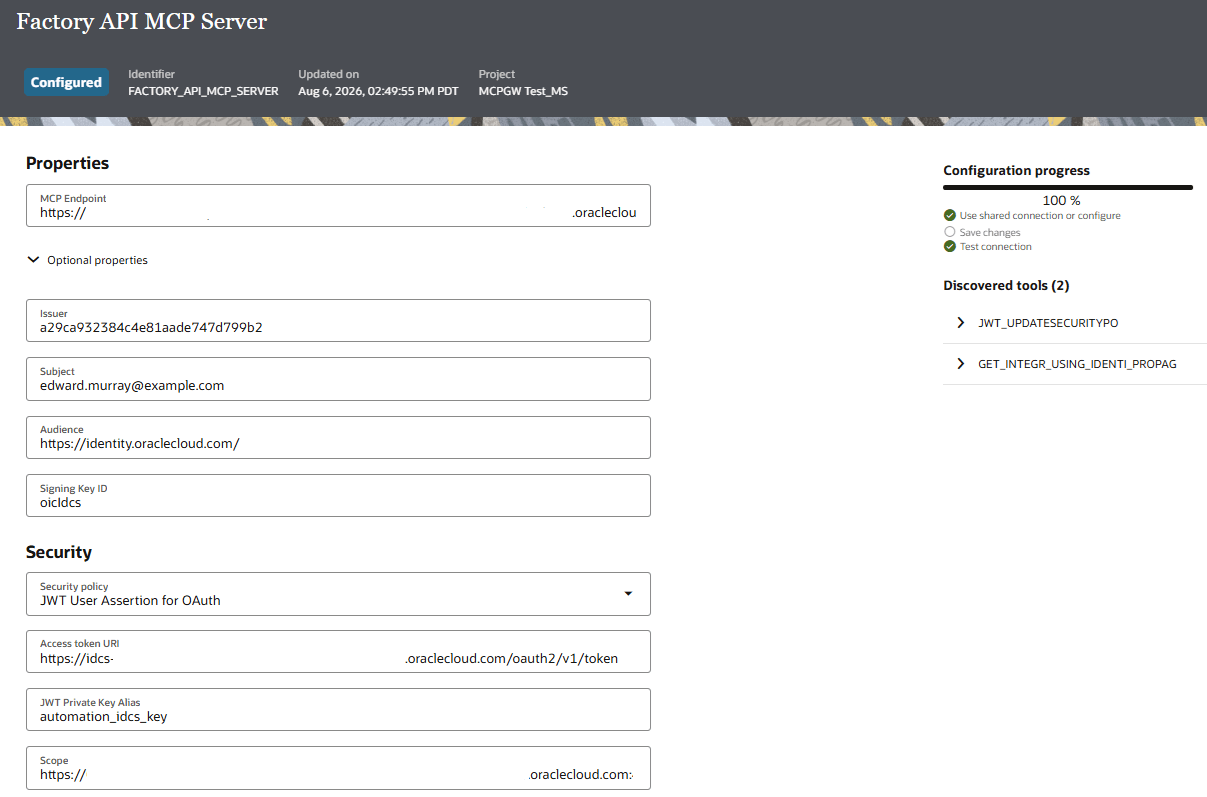The width and height of the screenshot is (1207, 797).
Task: Edit the Scope field
Action: point(338,768)
